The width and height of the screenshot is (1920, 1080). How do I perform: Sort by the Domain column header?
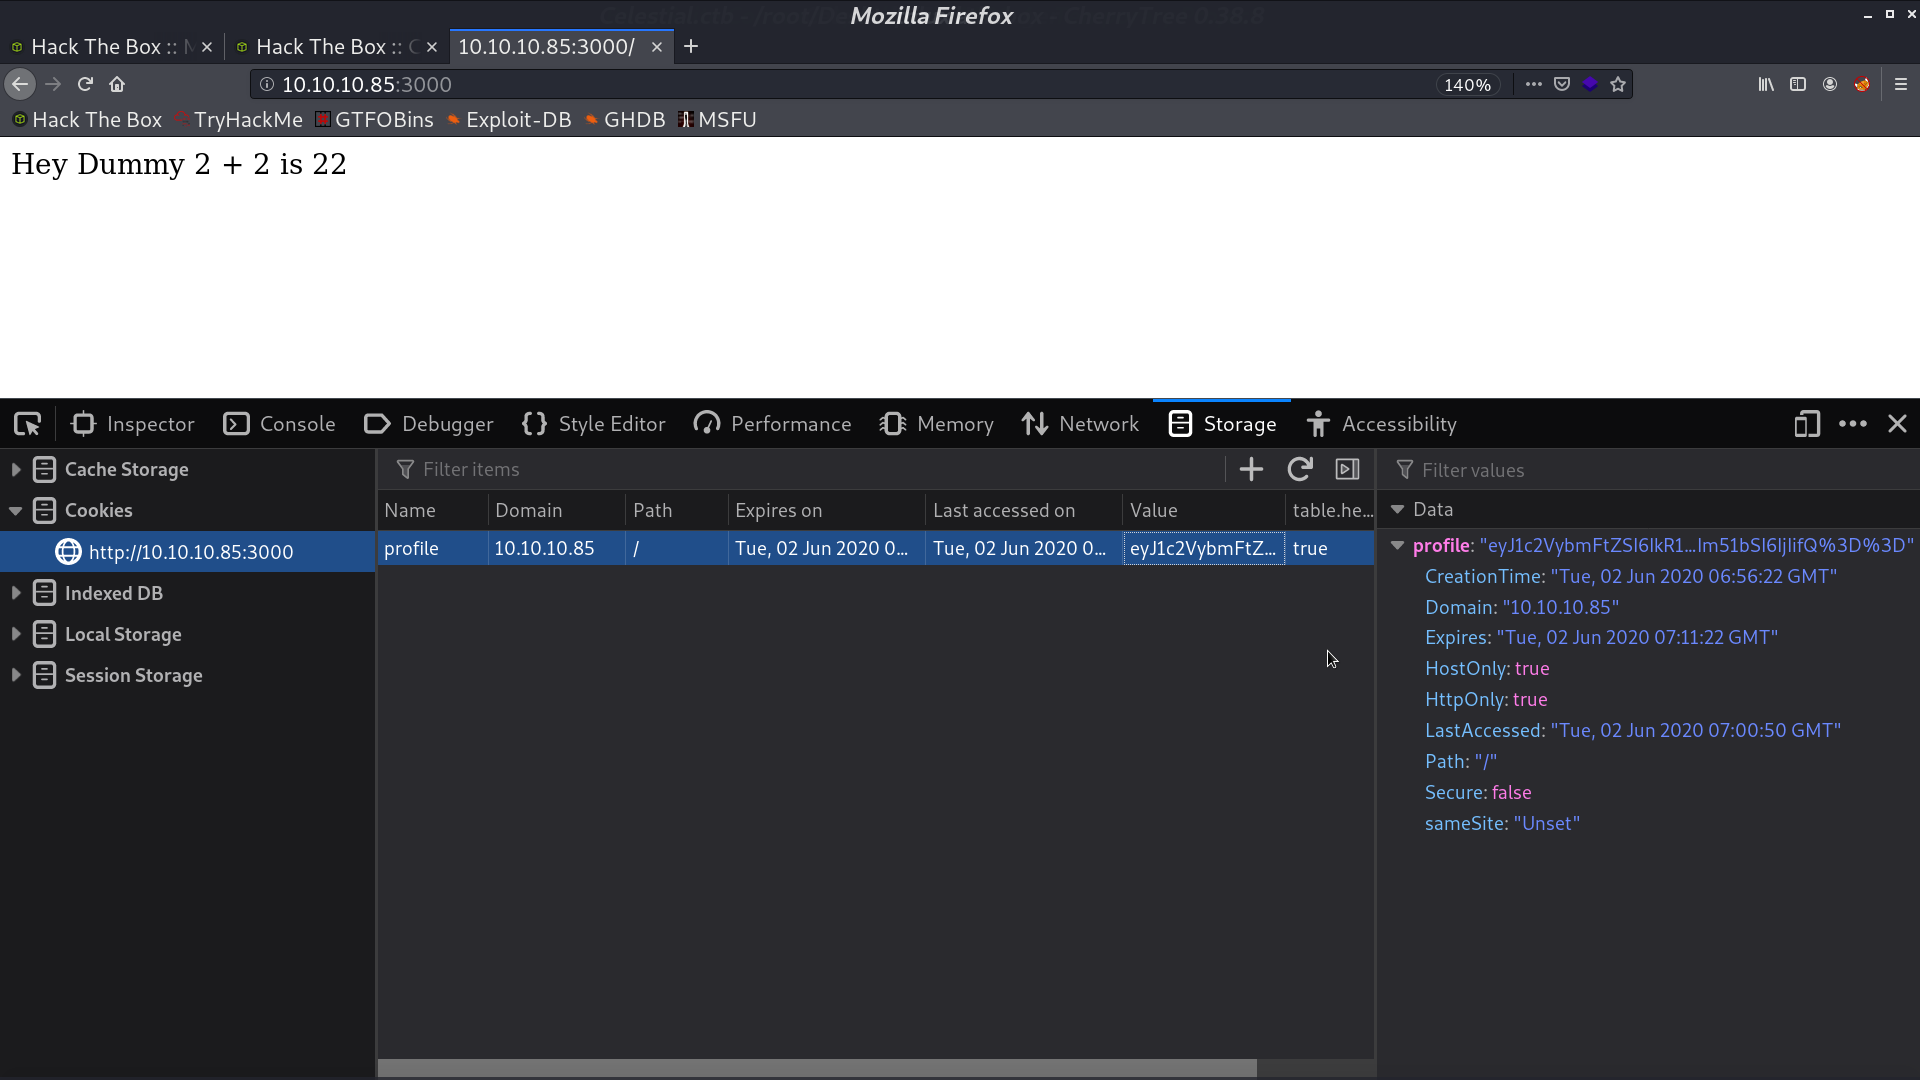point(557,510)
